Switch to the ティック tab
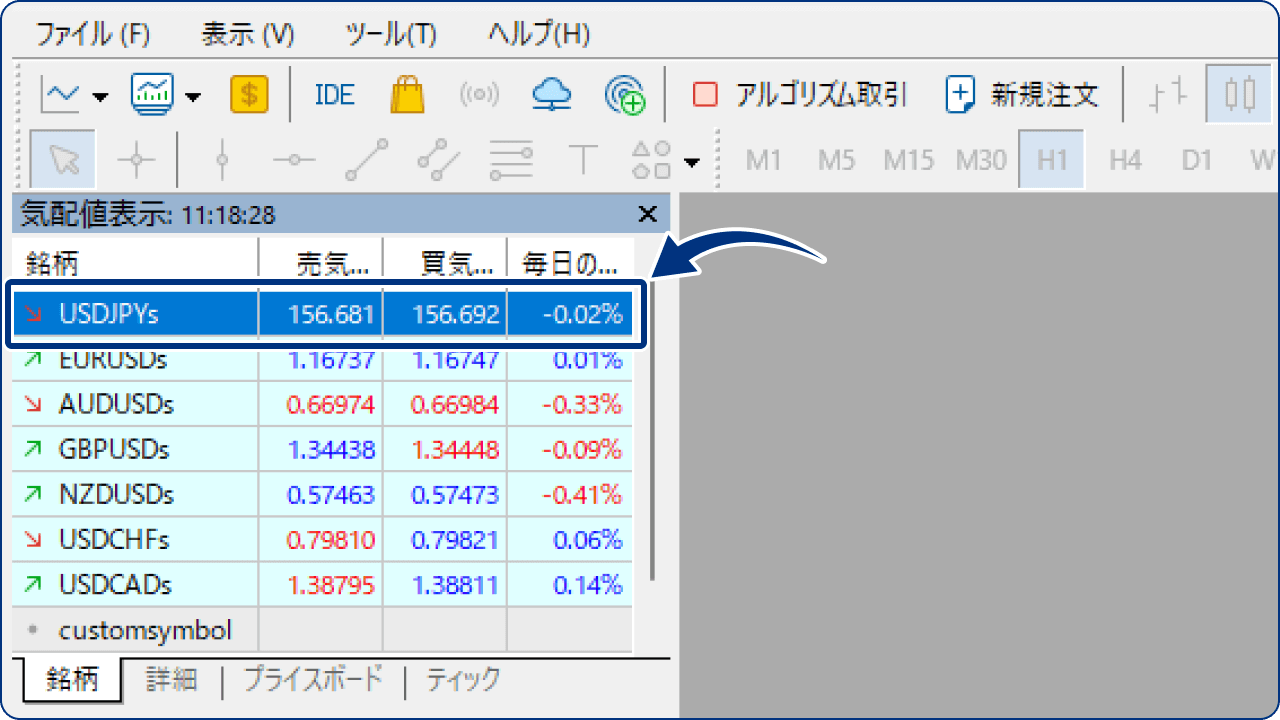Screen dimensions: 1280x720 click(462, 679)
